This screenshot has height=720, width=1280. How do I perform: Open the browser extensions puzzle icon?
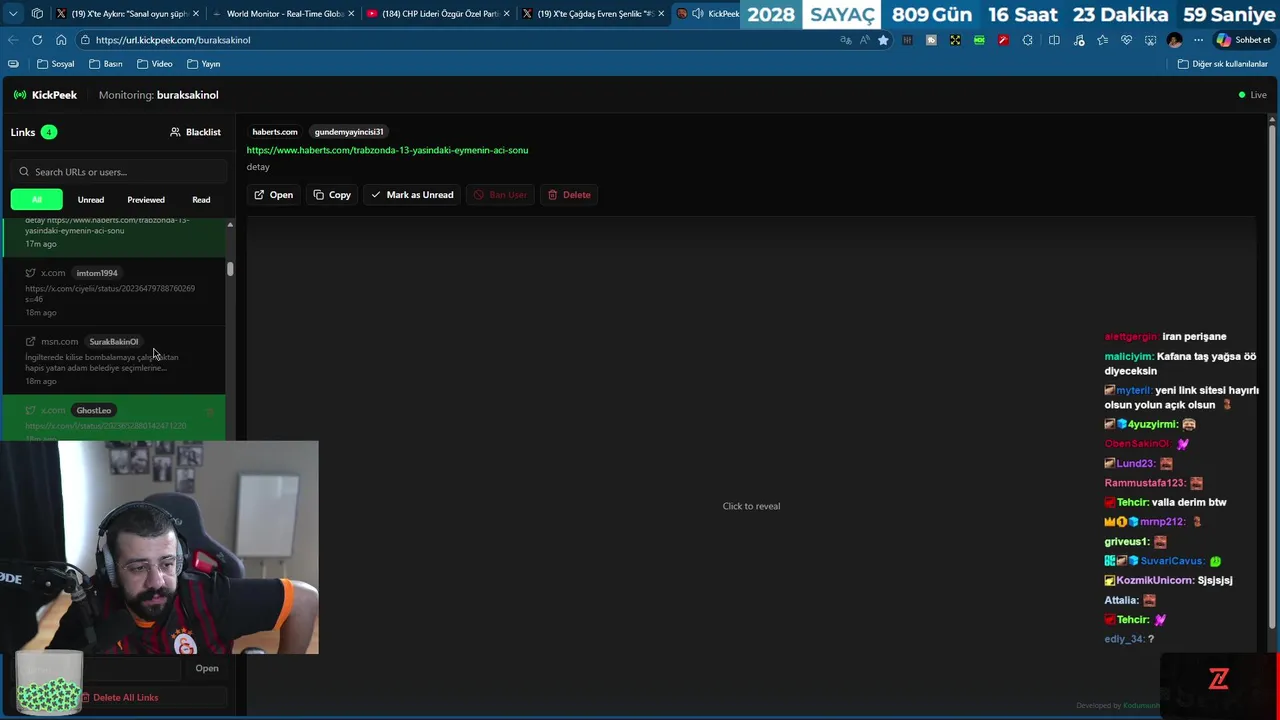tap(1028, 40)
